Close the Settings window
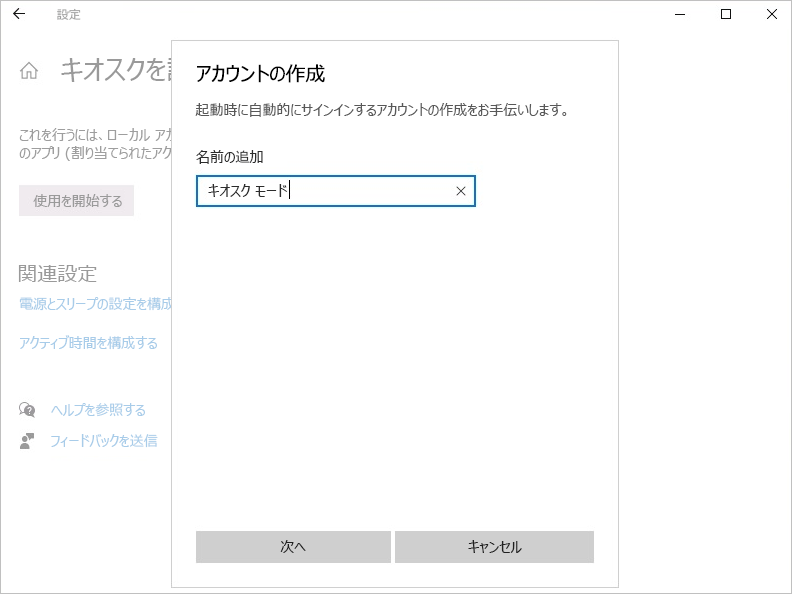This screenshot has height=594, width=792. (772, 14)
